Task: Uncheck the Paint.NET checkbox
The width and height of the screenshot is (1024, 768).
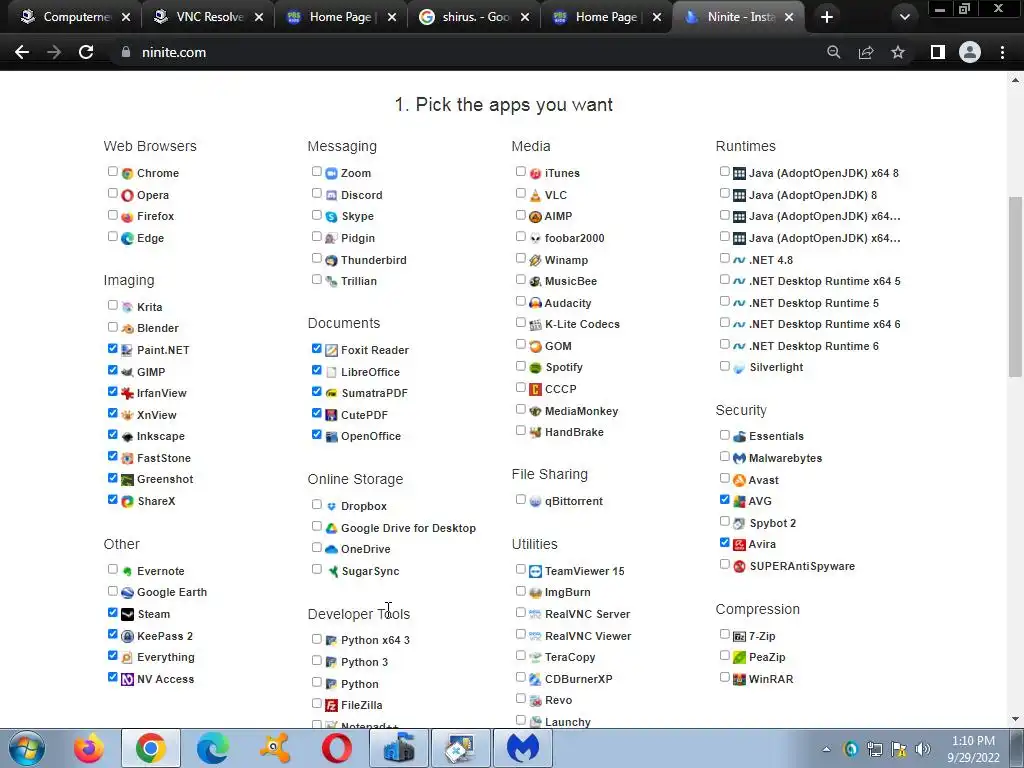Action: point(112,349)
